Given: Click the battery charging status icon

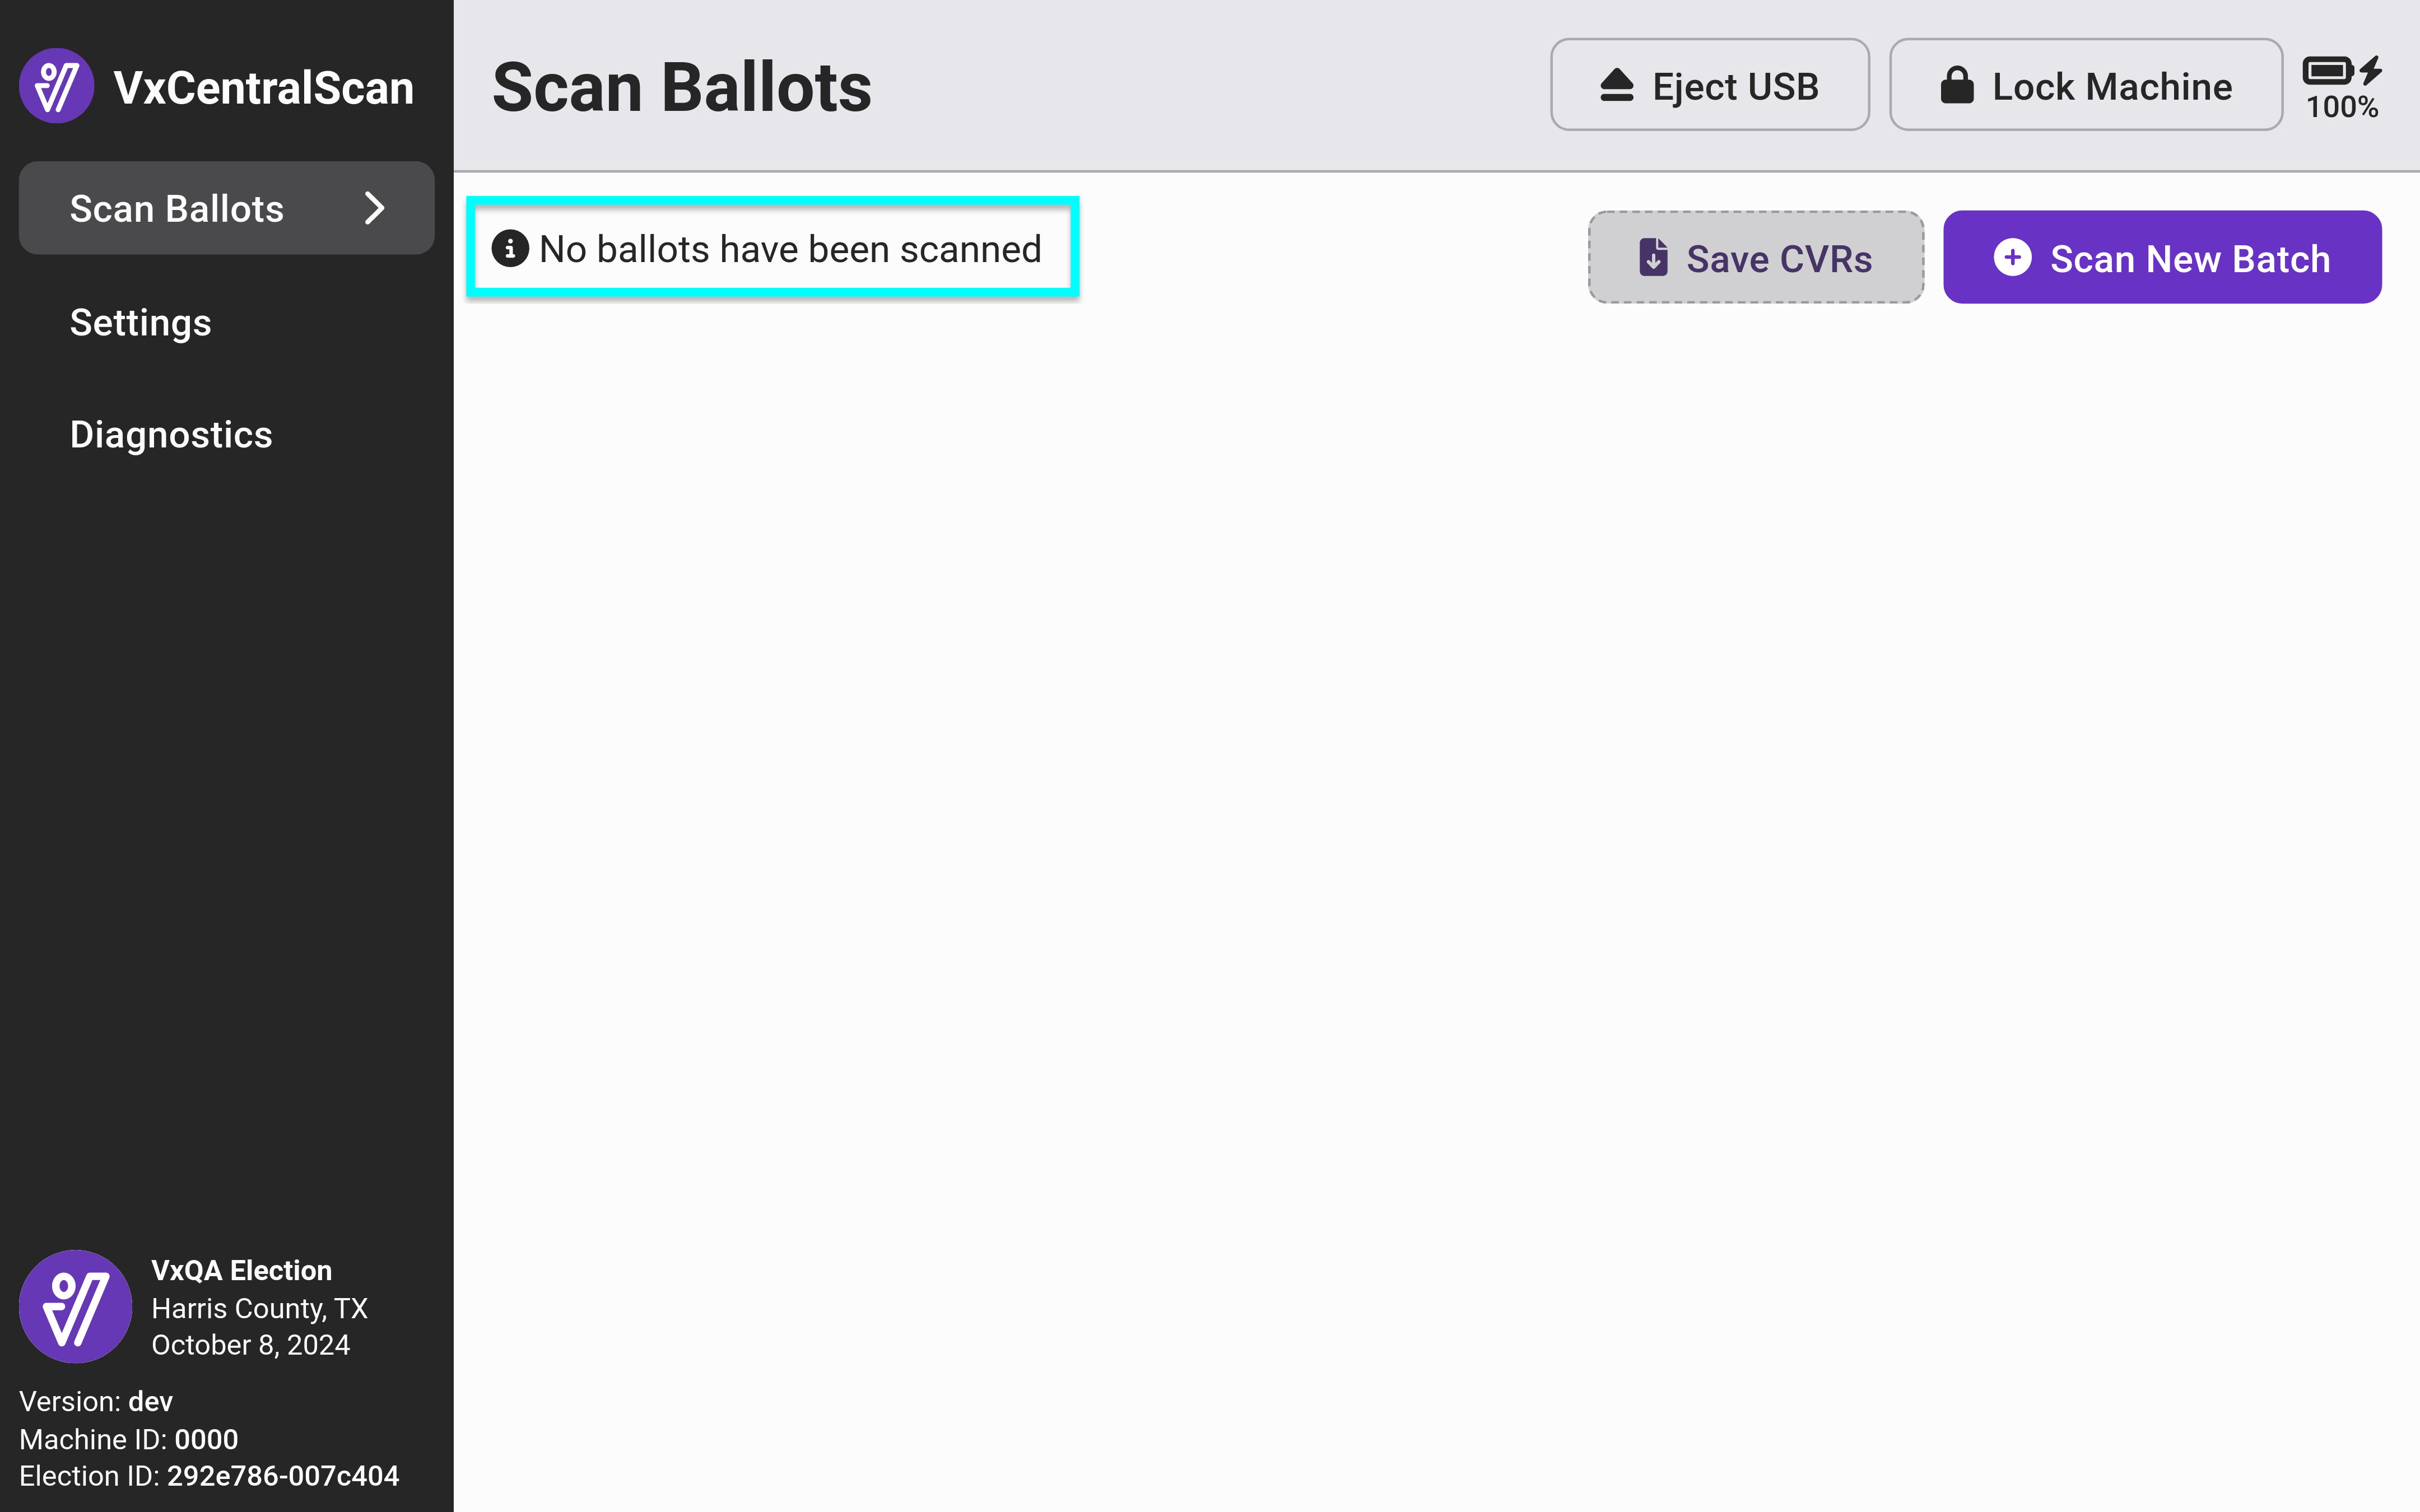Looking at the screenshot, I should (x=2341, y=71).
